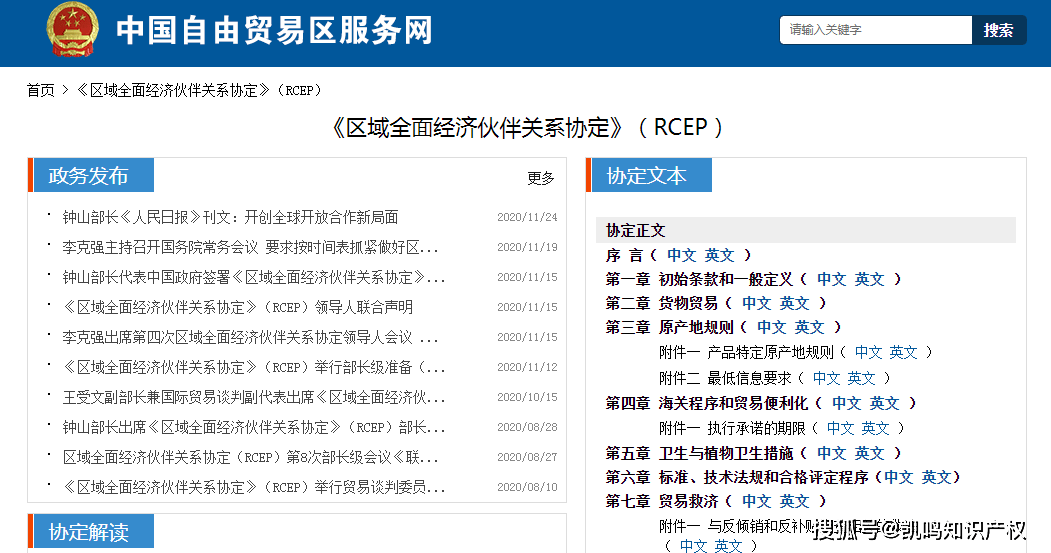The width and height of the screenshot is (1051, 553).
Task: Open the RCEP 第8次部长级会议 article
Action: [250, 457]
